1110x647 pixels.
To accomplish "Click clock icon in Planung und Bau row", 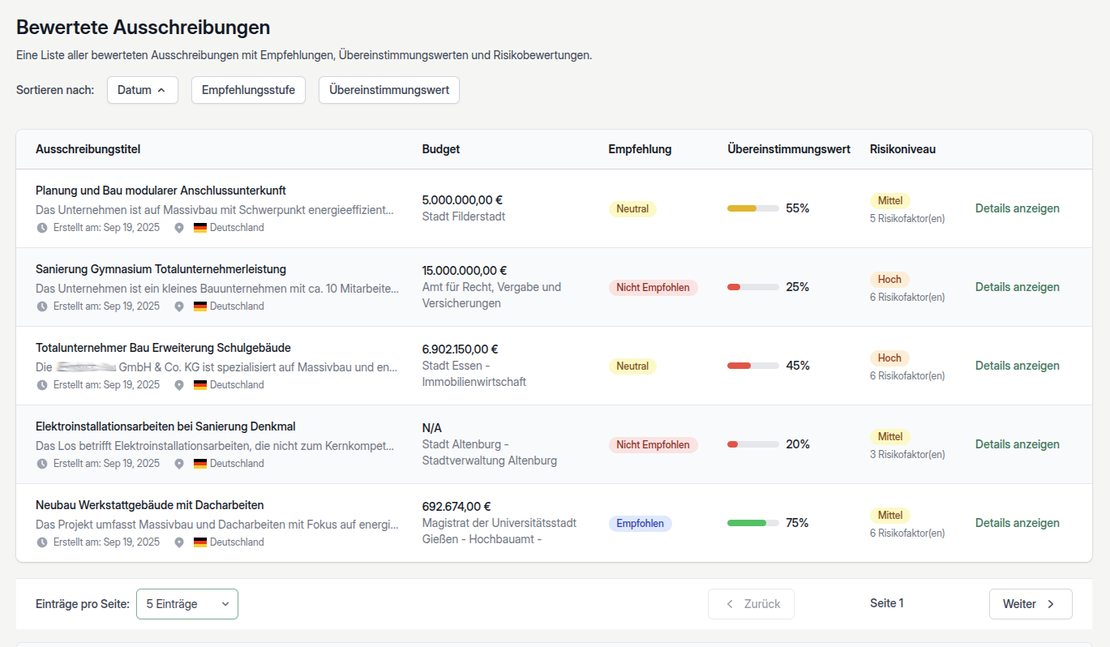I will pos(42,228).
